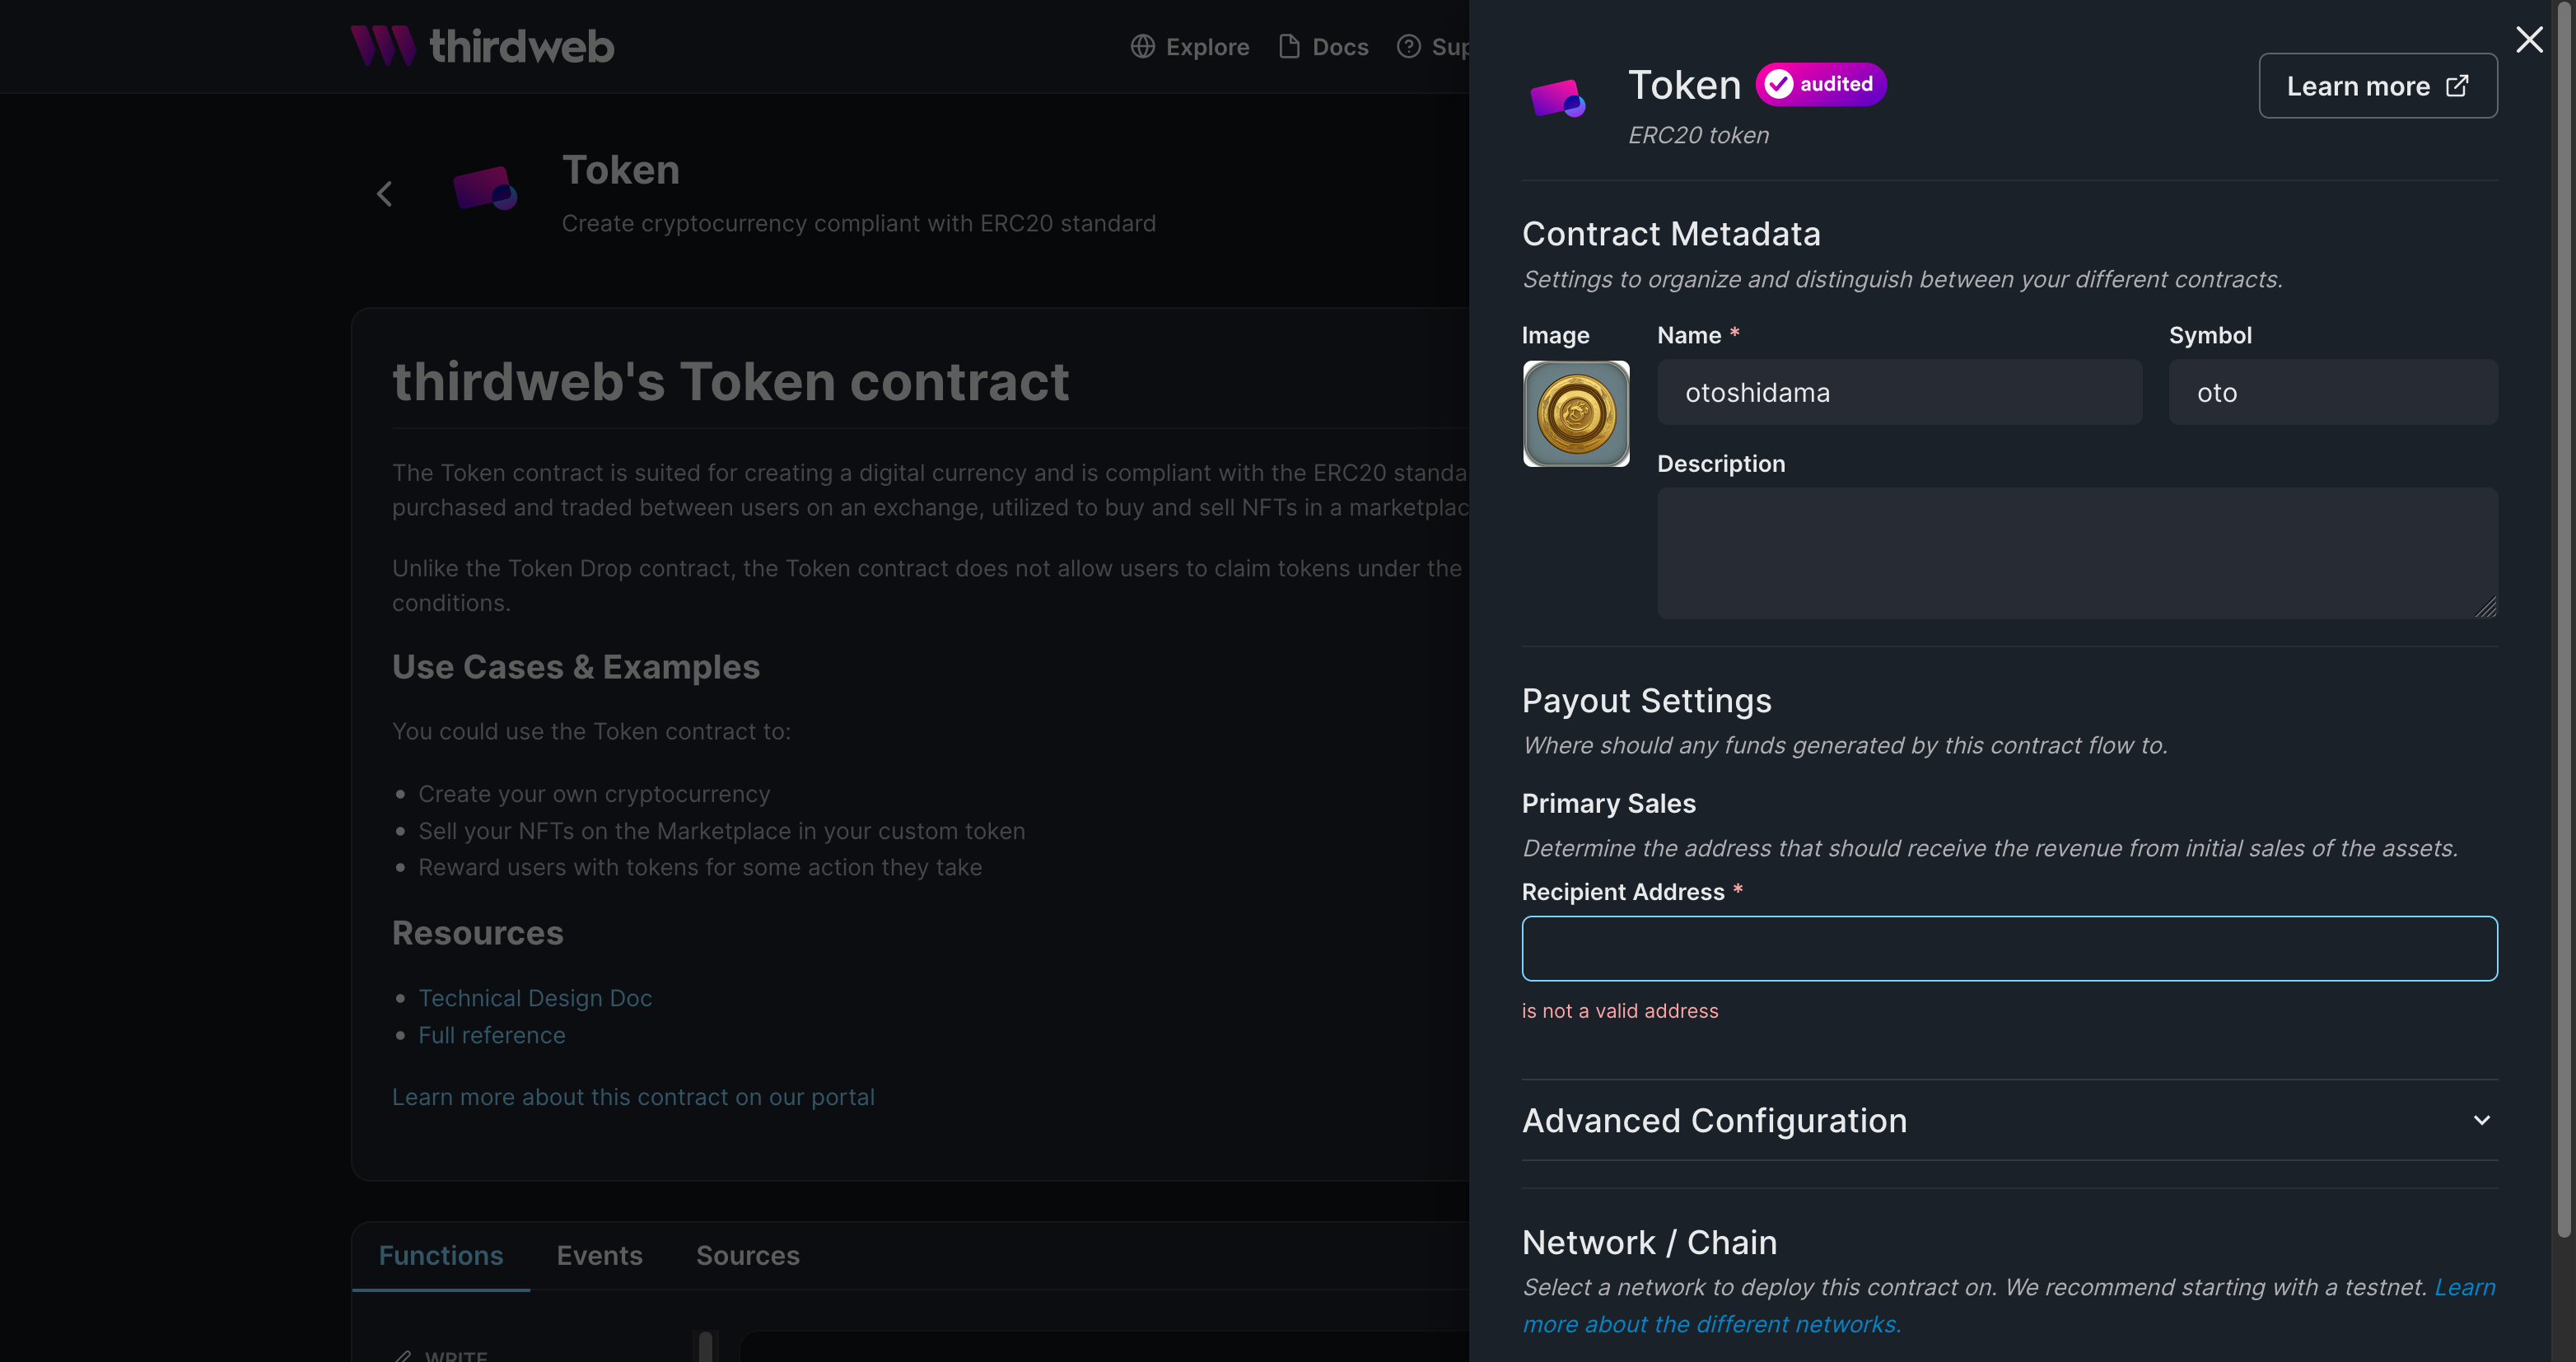Click the back arrow beside the Token title
The image size is (2576, 1362).
pos(385,193)
